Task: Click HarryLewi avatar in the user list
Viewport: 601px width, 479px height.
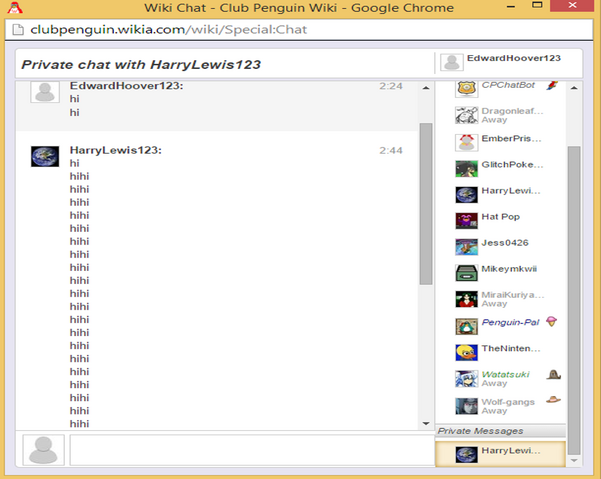Action: click(x=466, y=195)
